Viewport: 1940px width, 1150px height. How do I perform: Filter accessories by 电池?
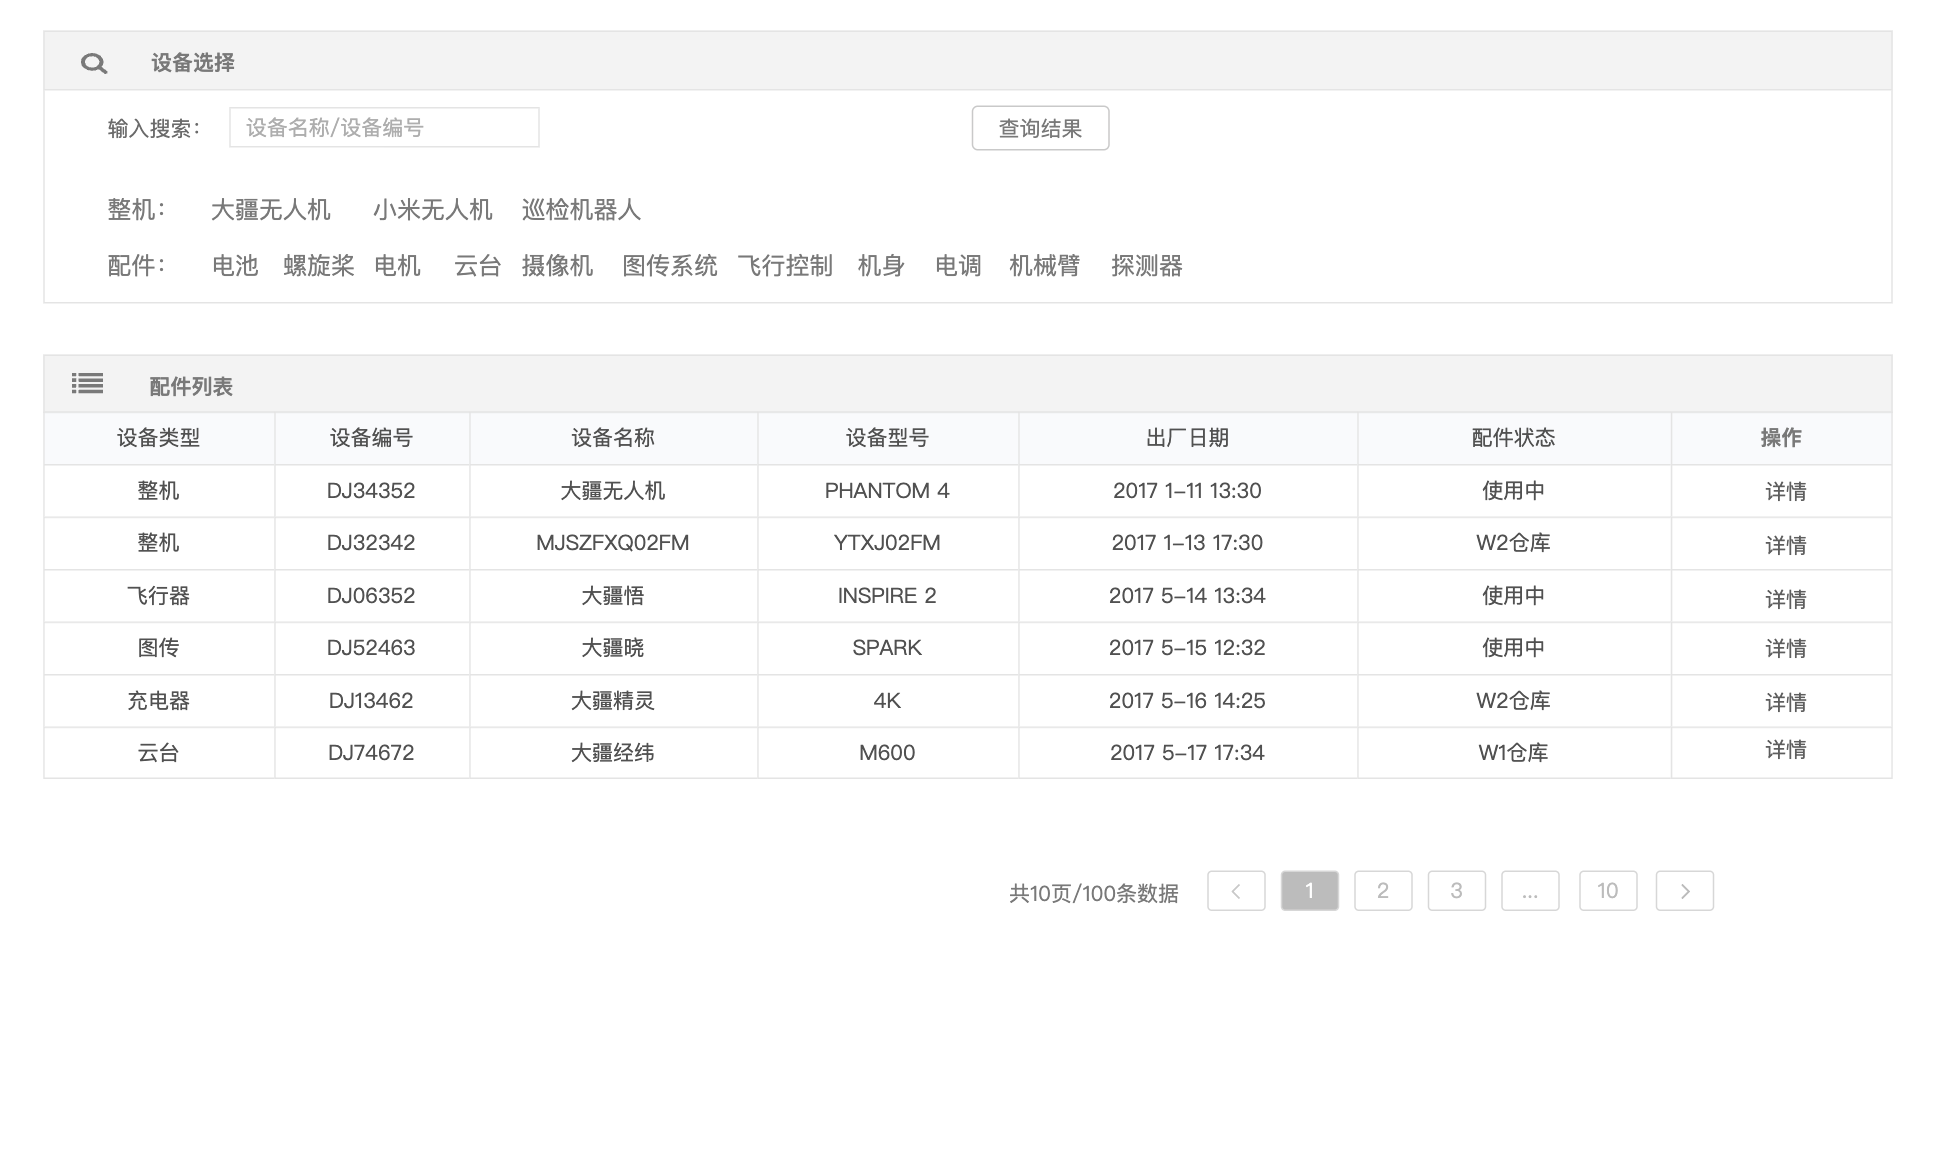(235, 266)
